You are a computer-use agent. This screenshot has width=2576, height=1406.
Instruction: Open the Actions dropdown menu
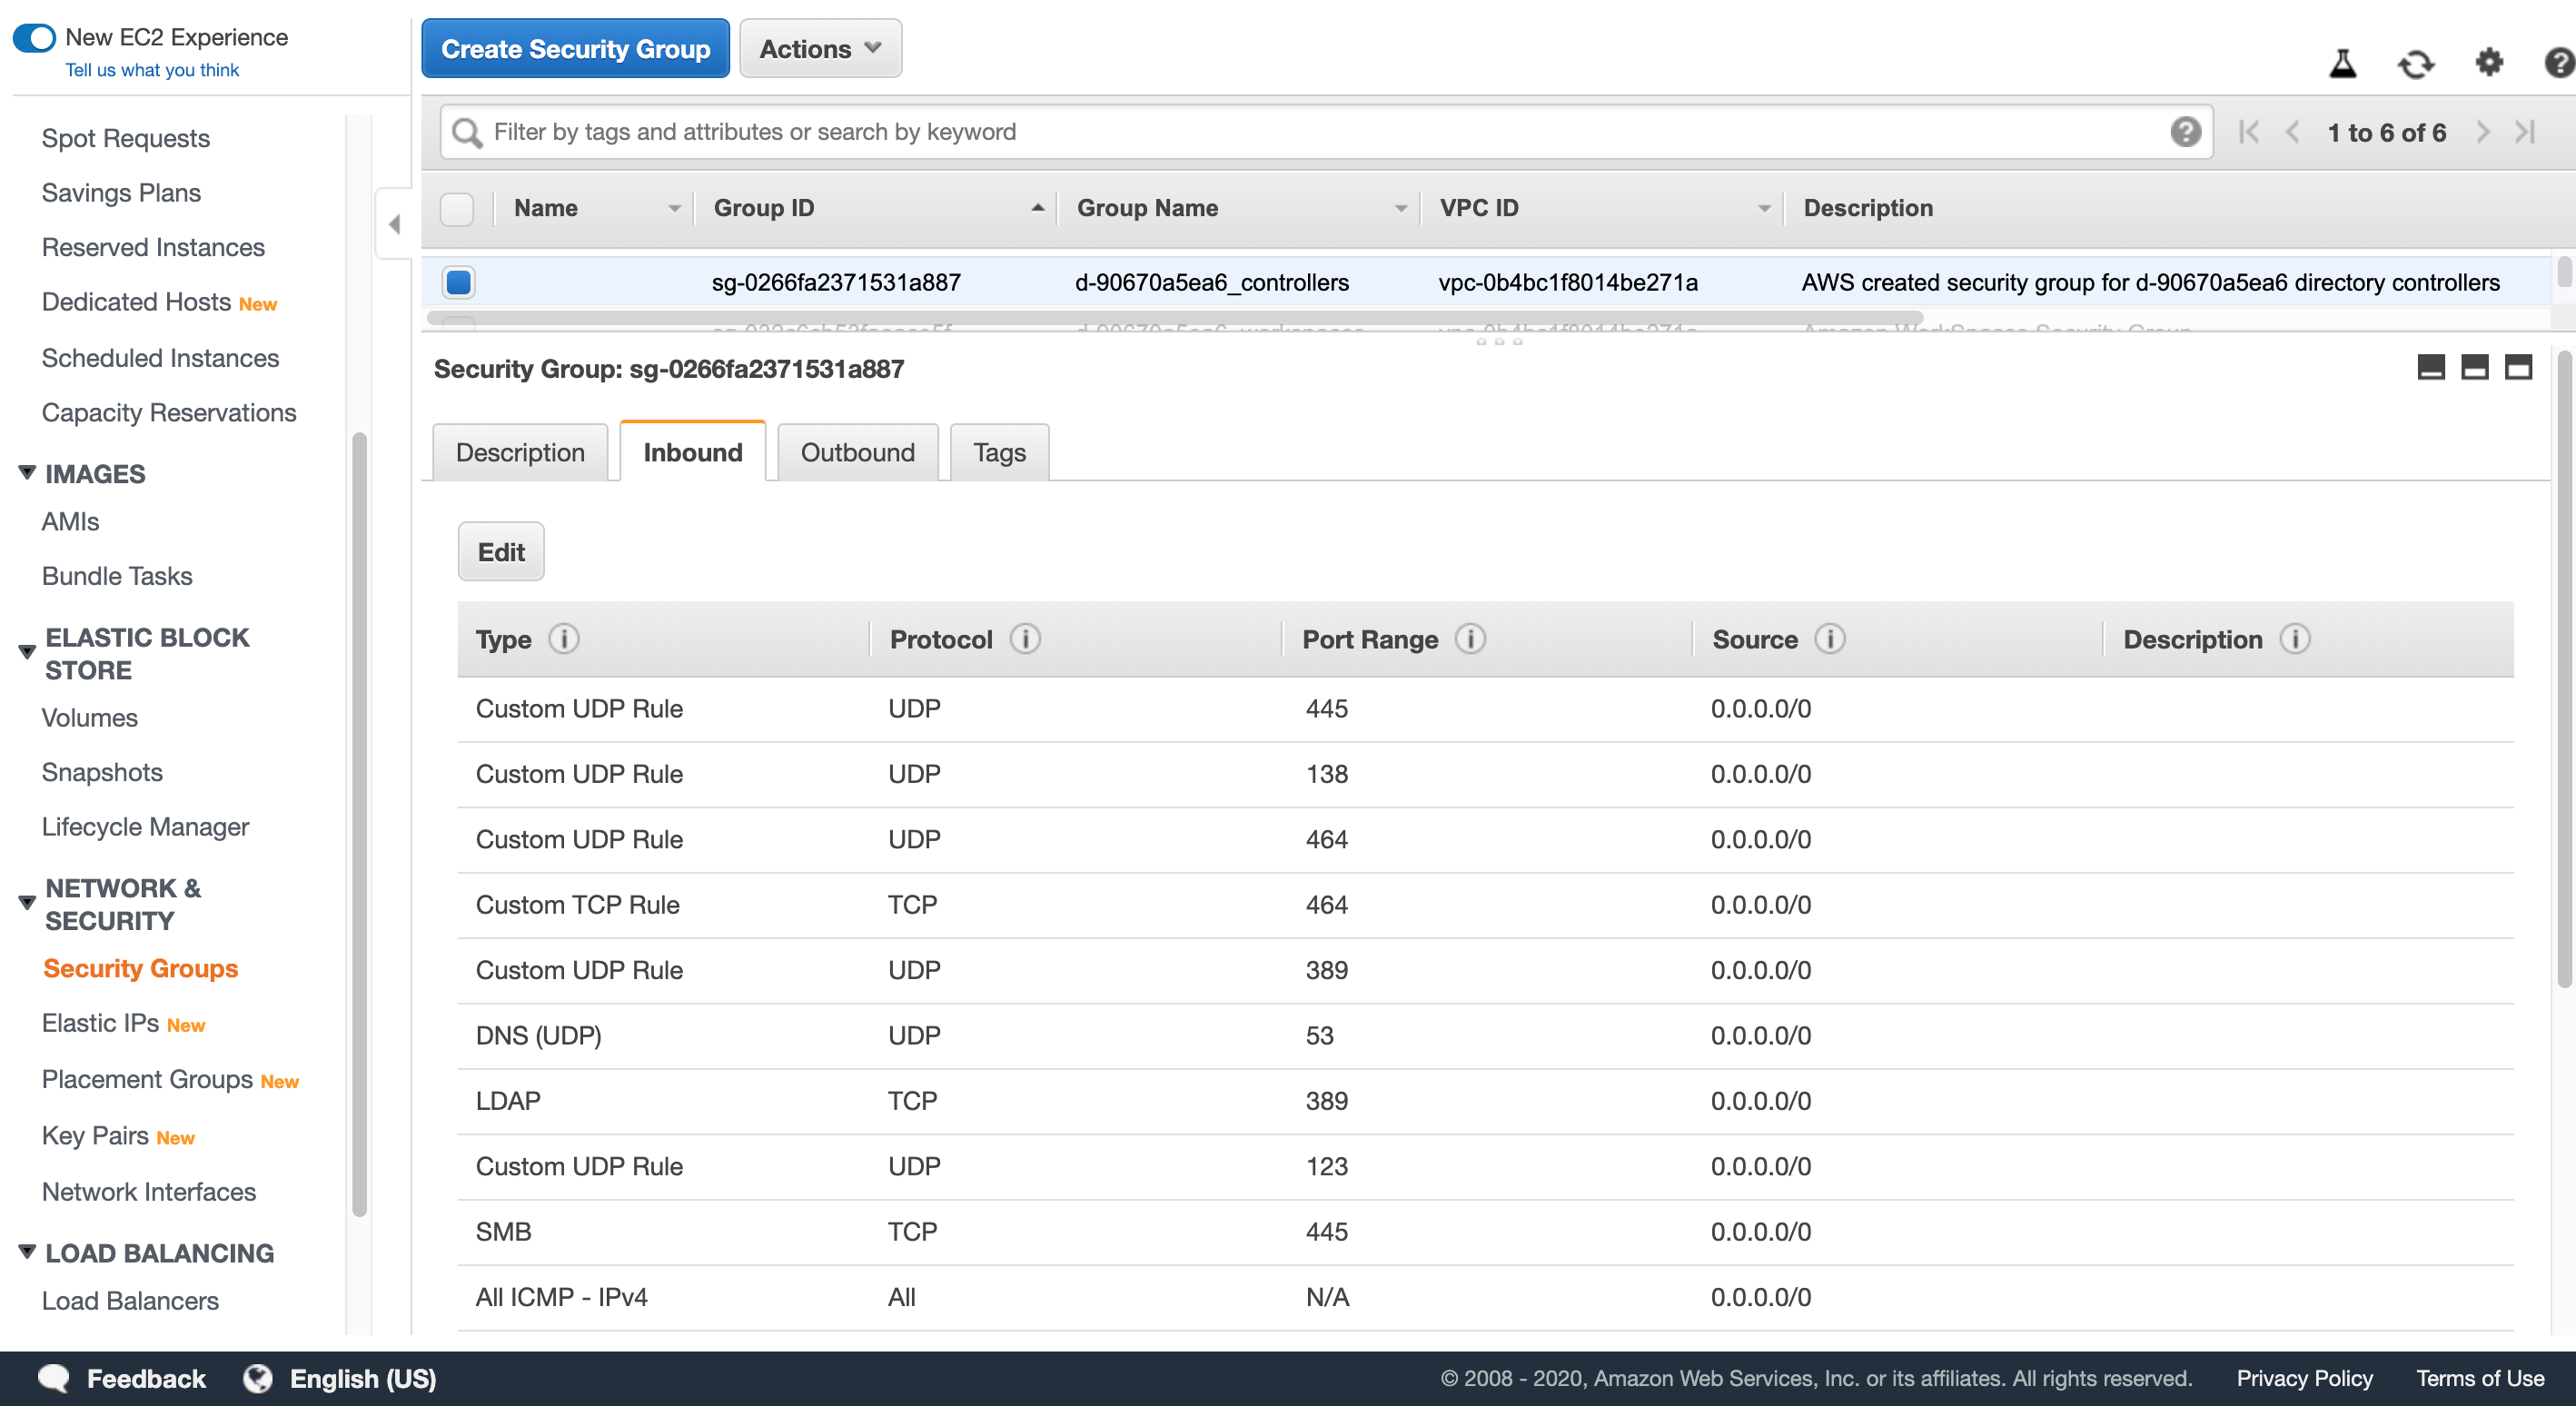pyautogui.click(x=820, y=49)
